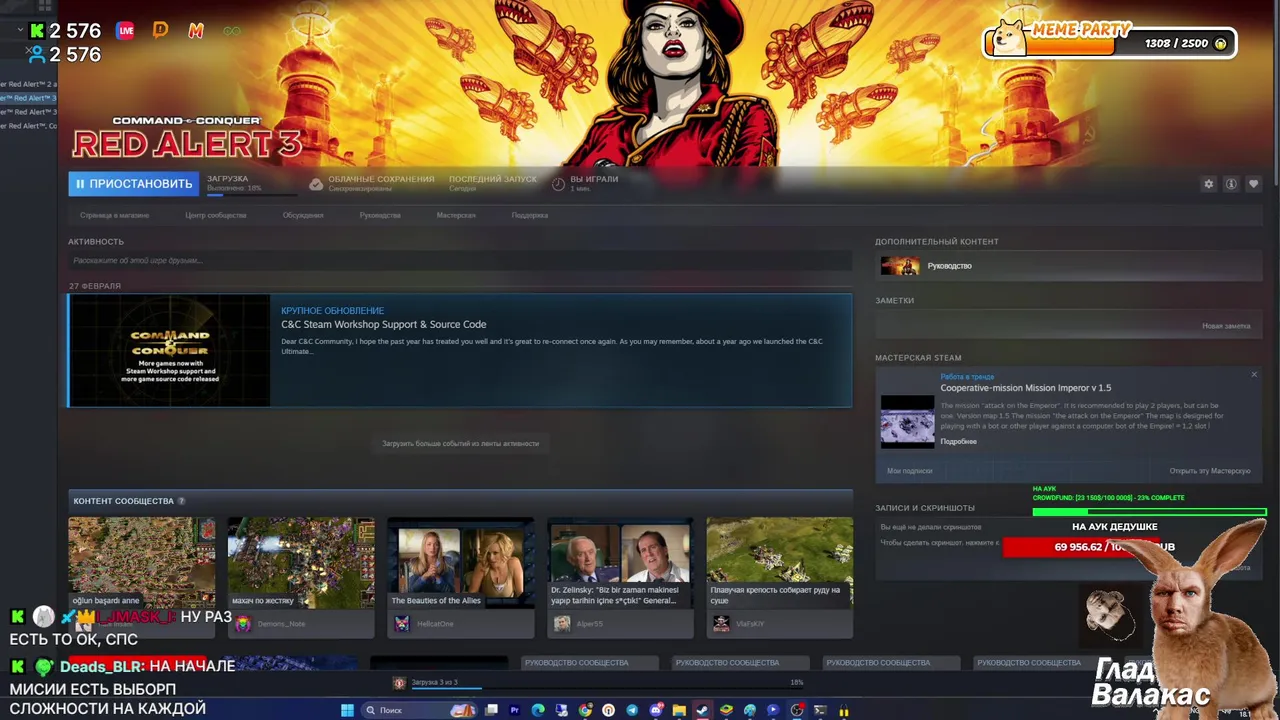Open terminal icon on taskbar
Screen dimensions: 1280x720
[820, 710]
